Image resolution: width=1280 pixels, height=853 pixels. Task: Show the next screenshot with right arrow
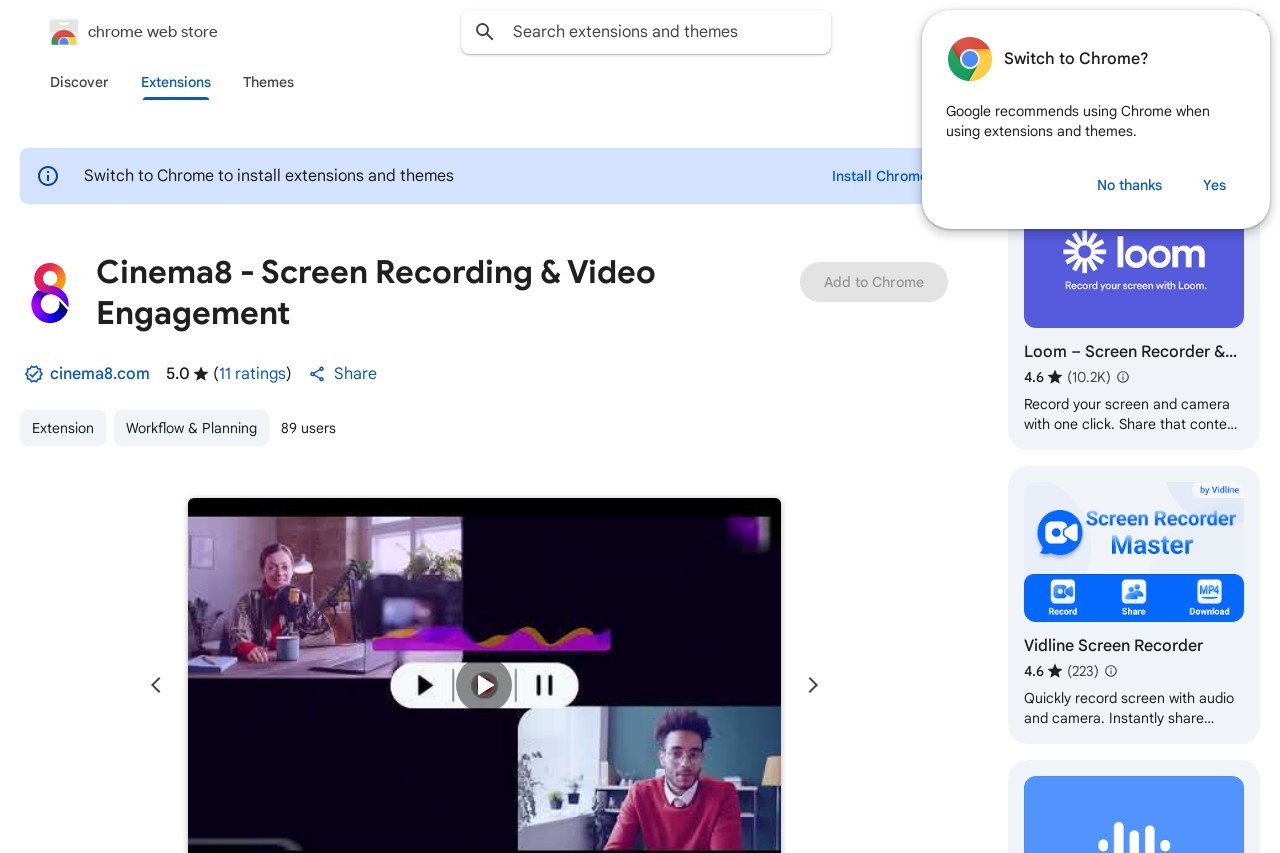click(x=813, y=685)
